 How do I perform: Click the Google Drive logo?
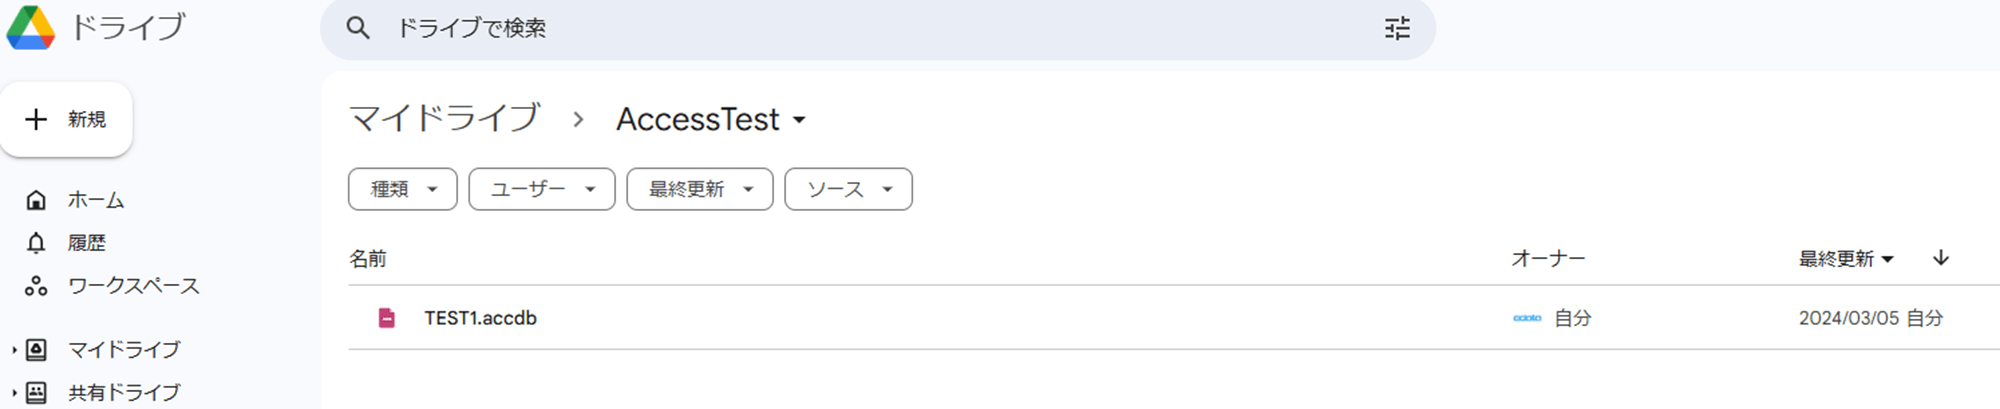(x=31, y=28)
